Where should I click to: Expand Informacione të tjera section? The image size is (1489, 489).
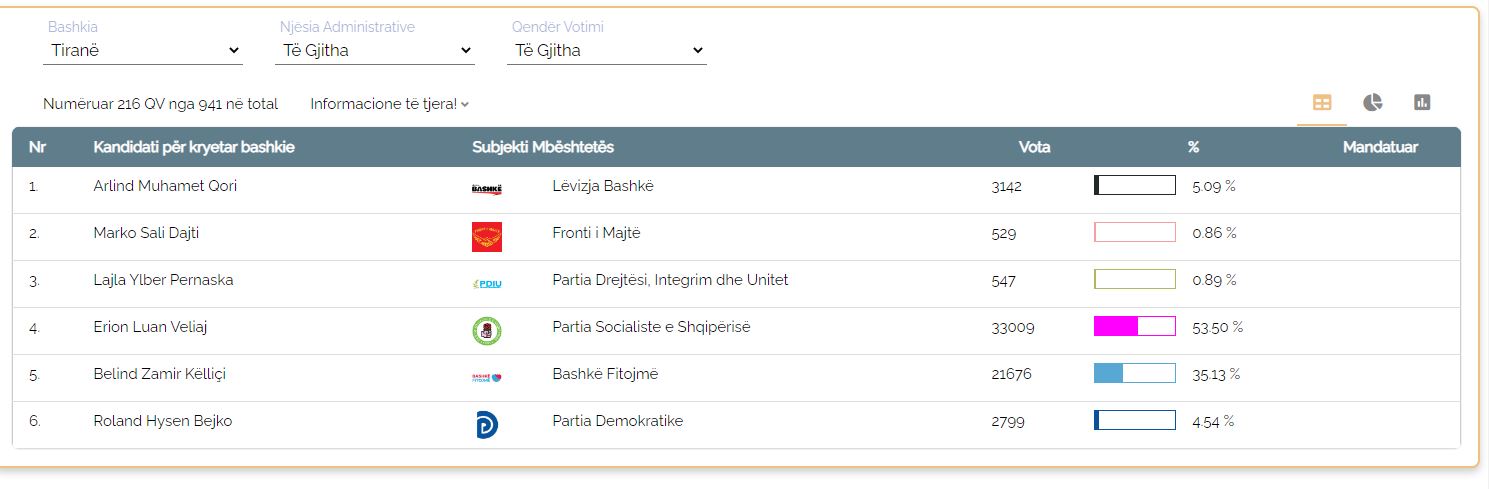[390, 104]
